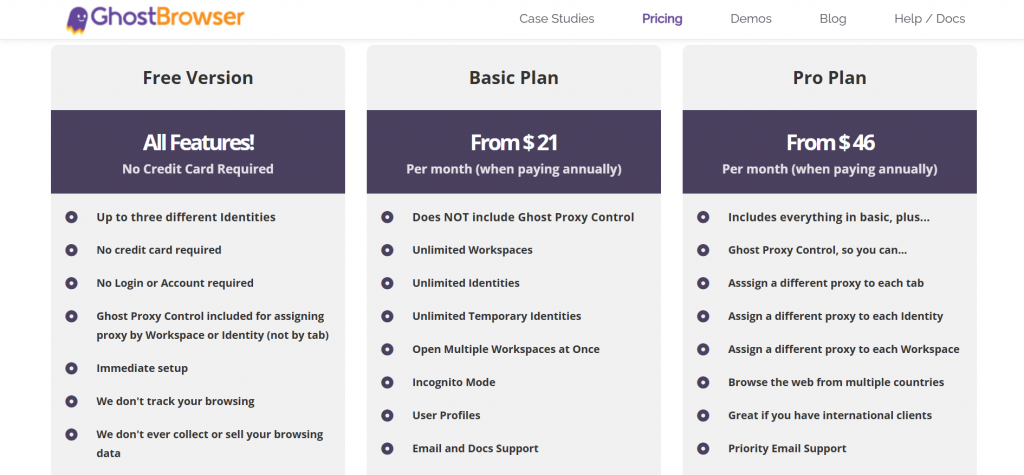Viewport: 1024px width, 475px height.
Task: Click the bullet icon beside Priority Email Support
Action: coord(703,448)
